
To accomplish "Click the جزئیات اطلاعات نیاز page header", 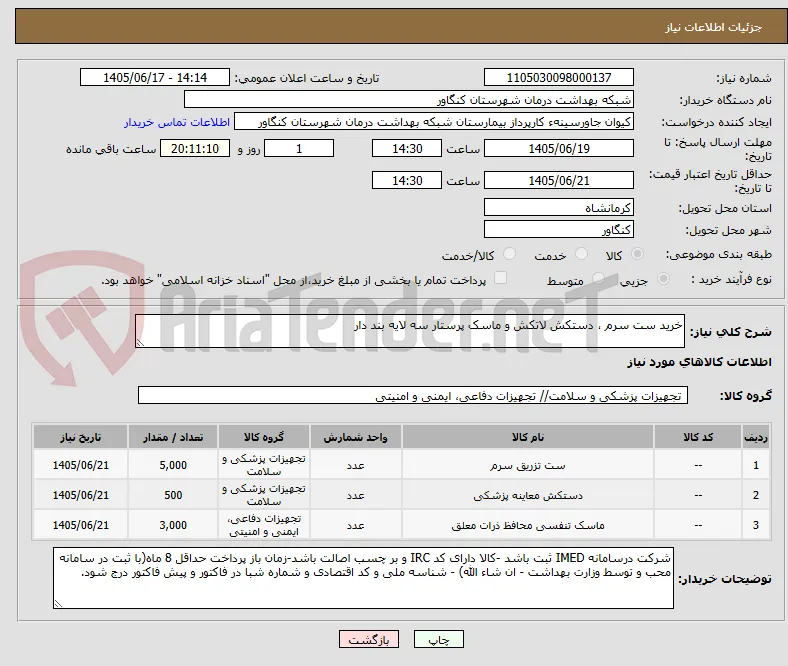I will coord(714,27).
